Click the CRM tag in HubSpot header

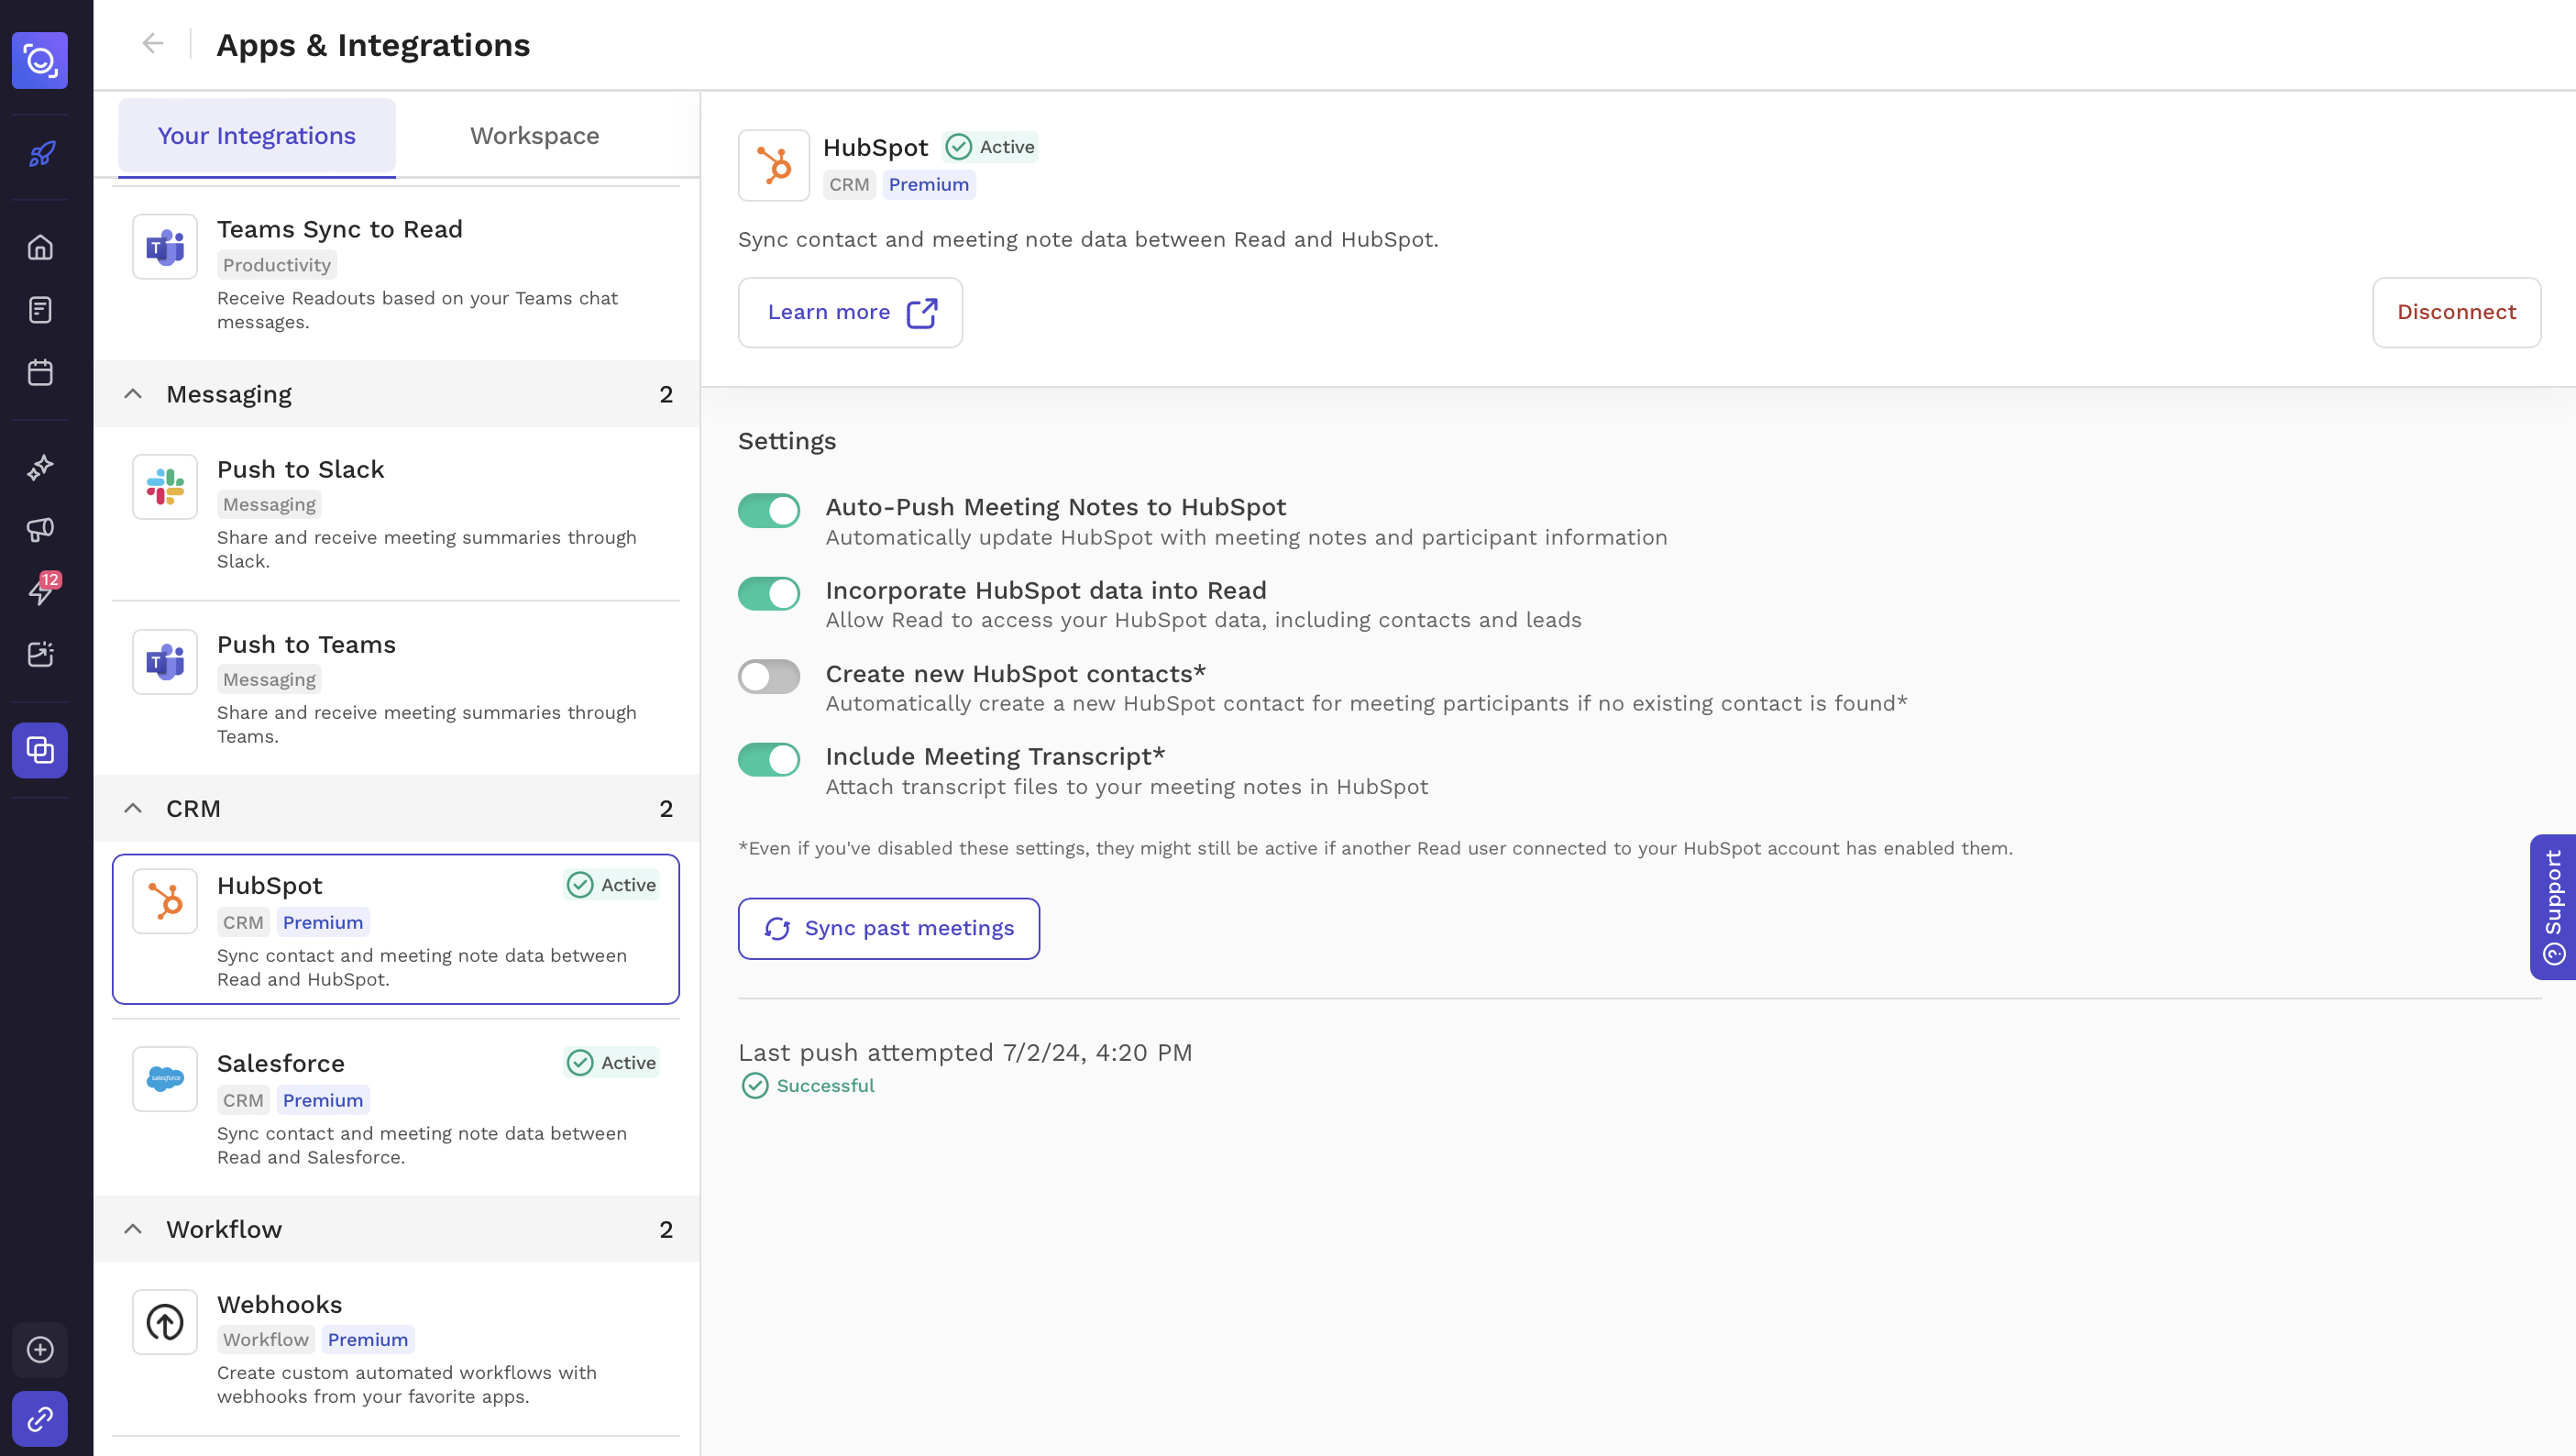(x=849, y=185)
